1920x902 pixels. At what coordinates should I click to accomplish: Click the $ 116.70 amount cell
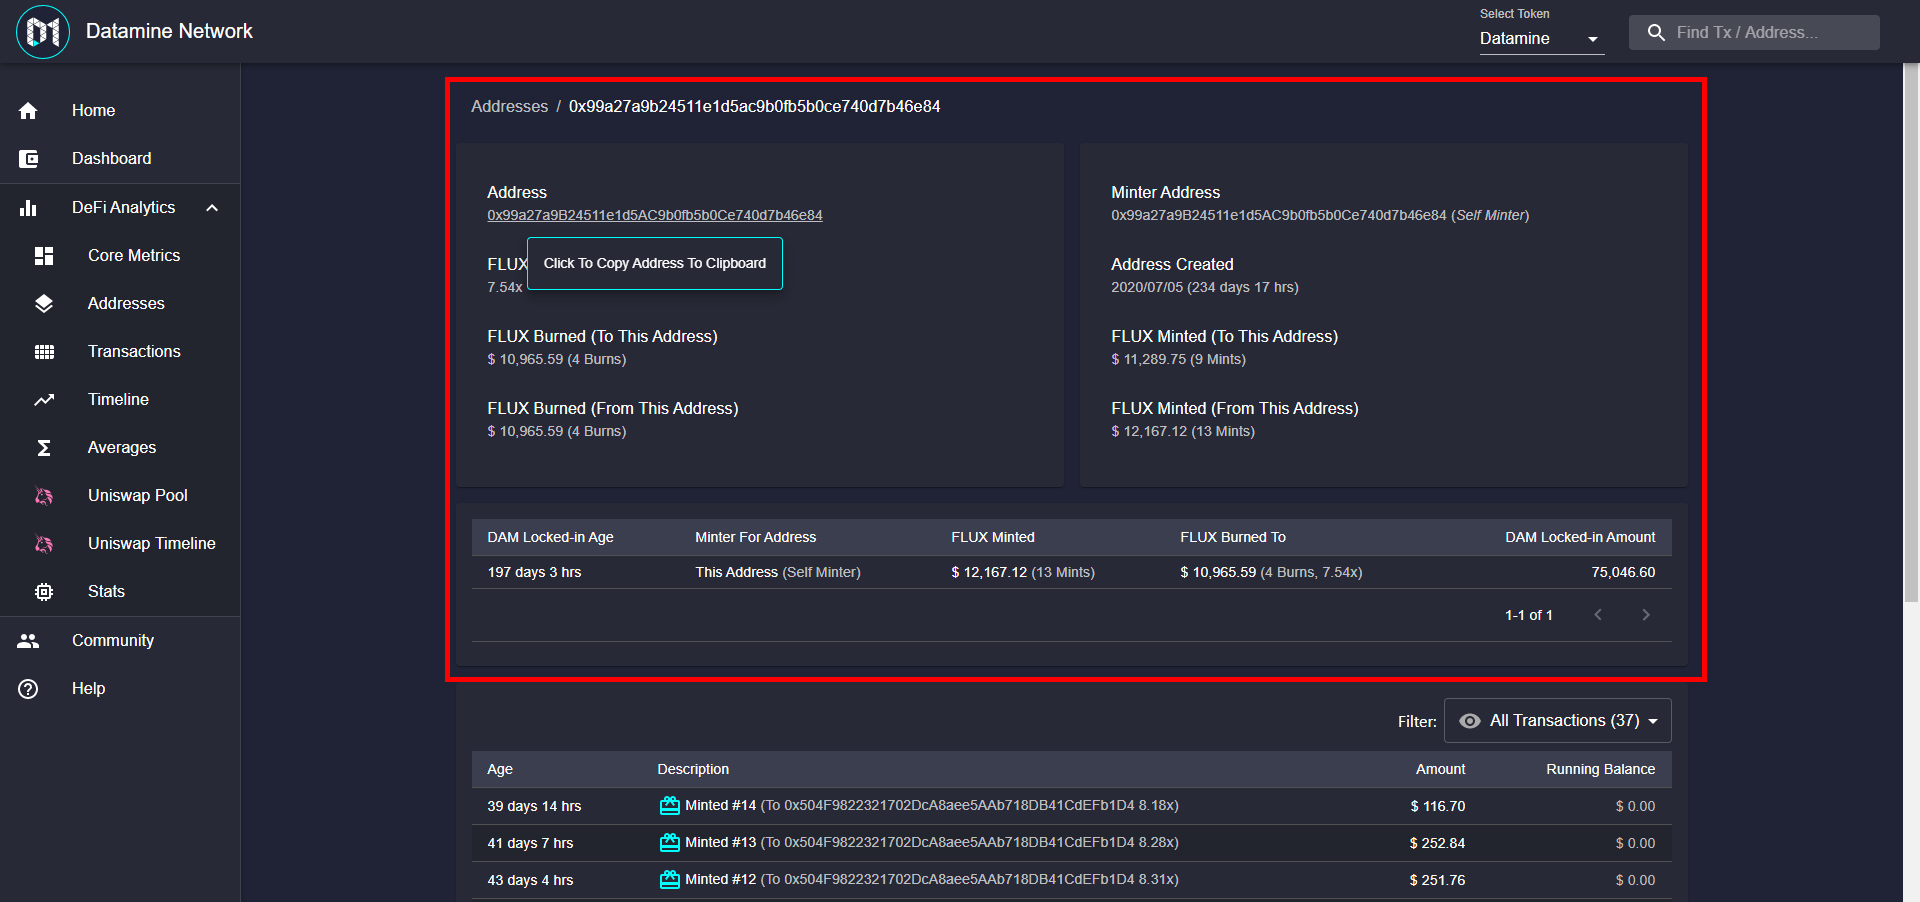[1438, 807]
